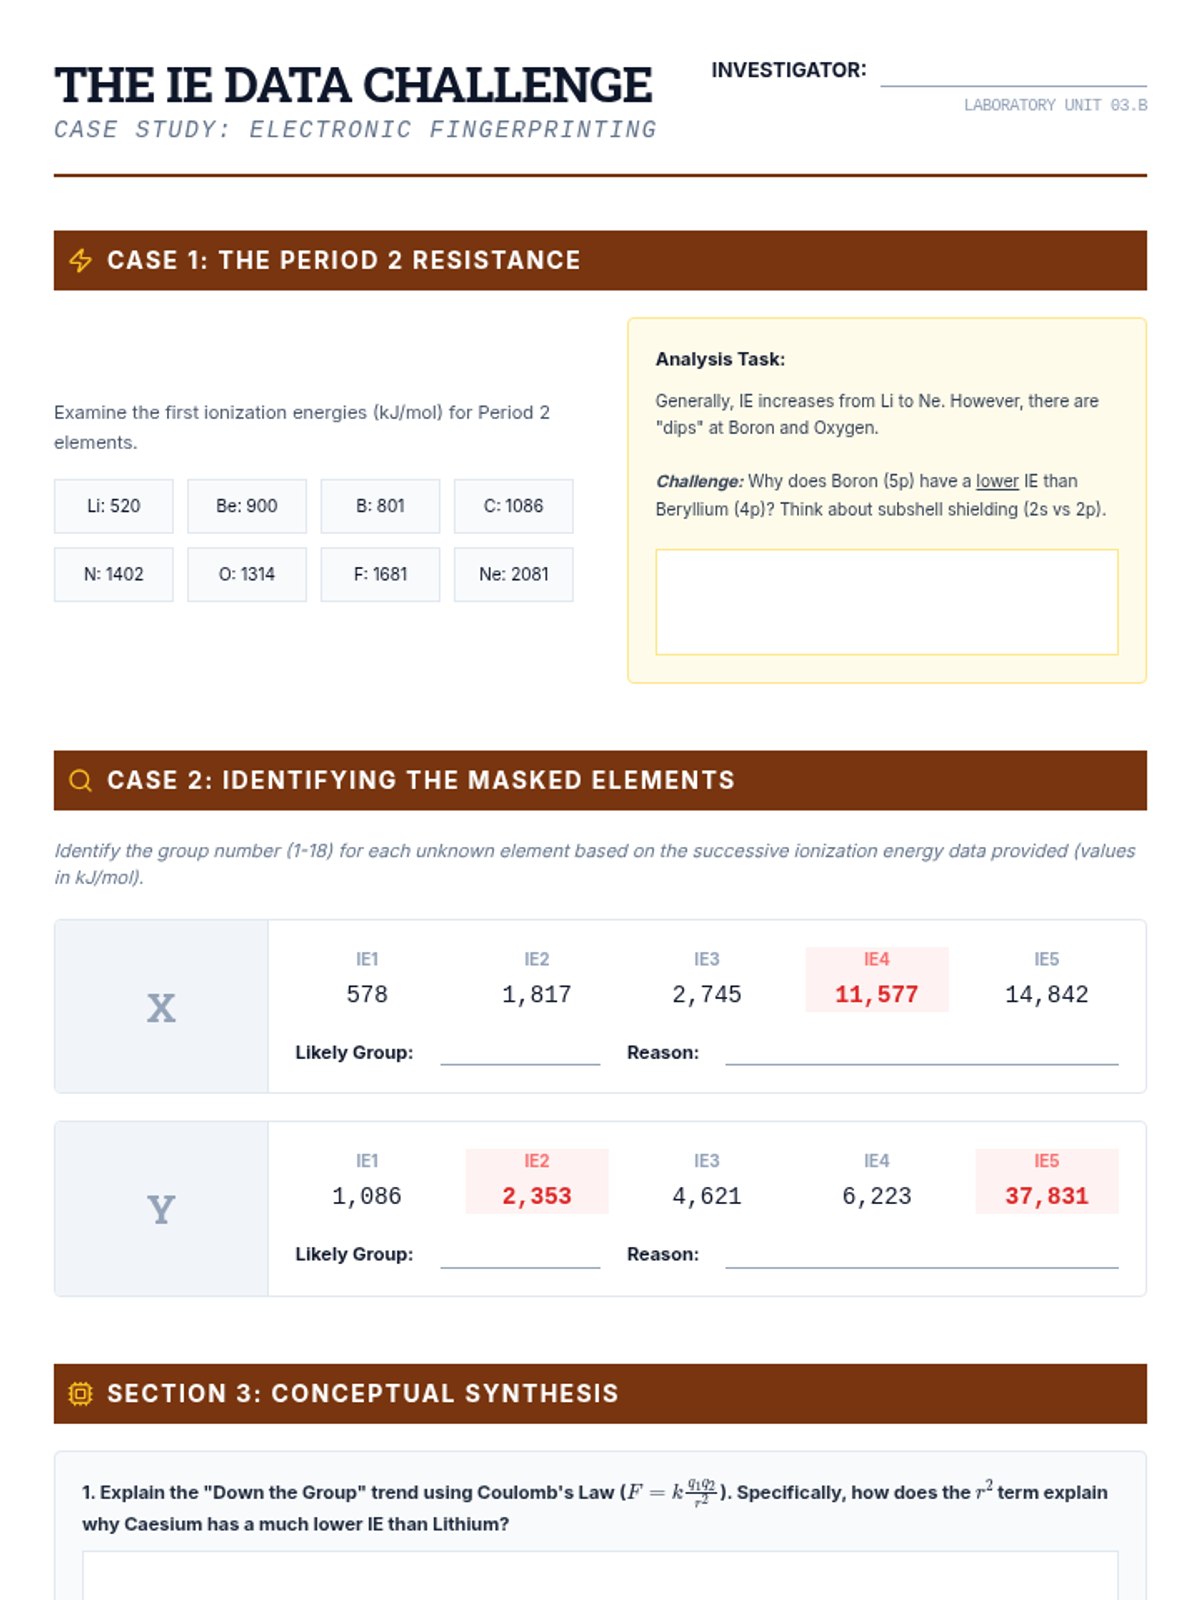Click the underlined word lower

pyautogui.click(x=997, y=481)
